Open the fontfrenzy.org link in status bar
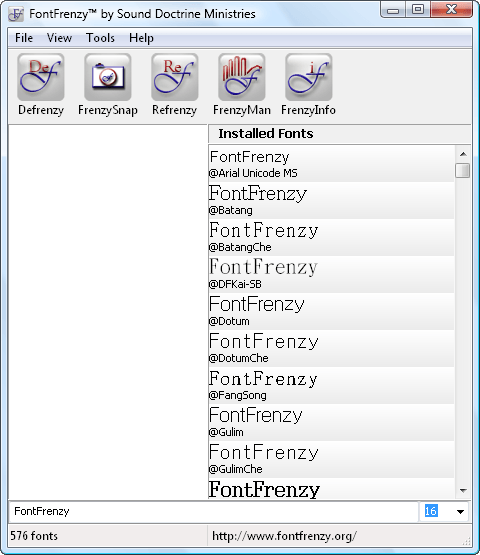Screen dimensions: 480x555 point(284,536)
